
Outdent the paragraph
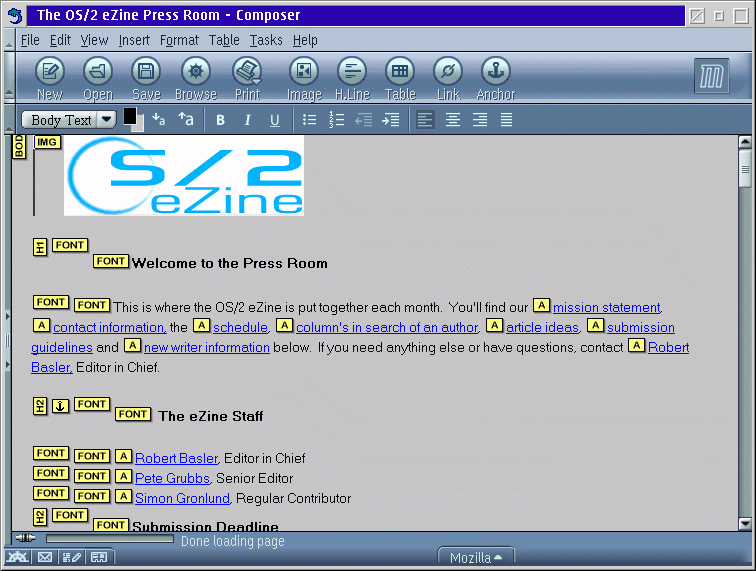pos(364,120)
